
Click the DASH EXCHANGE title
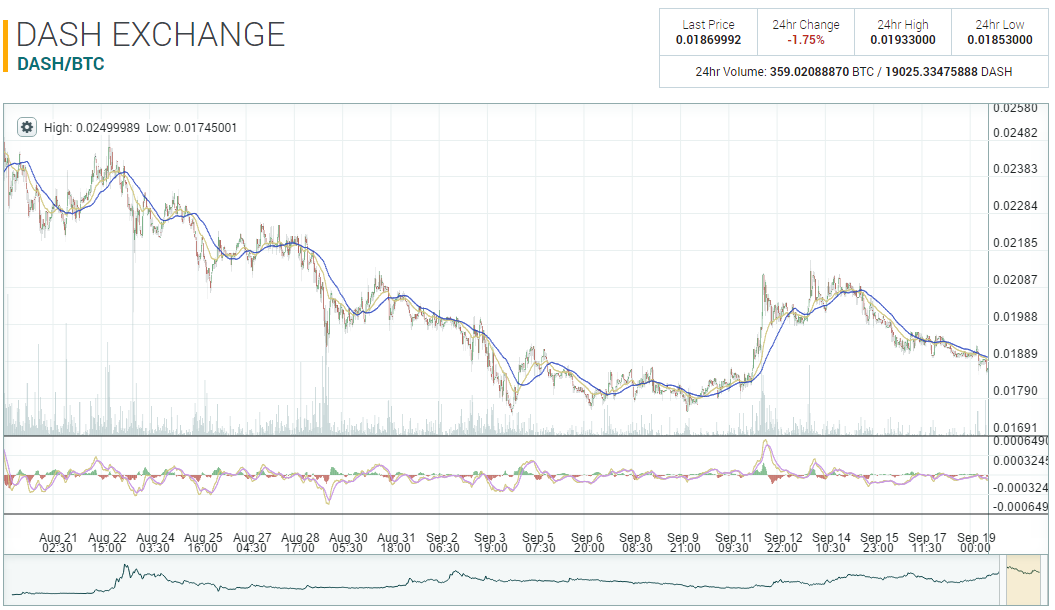point(151,34)
